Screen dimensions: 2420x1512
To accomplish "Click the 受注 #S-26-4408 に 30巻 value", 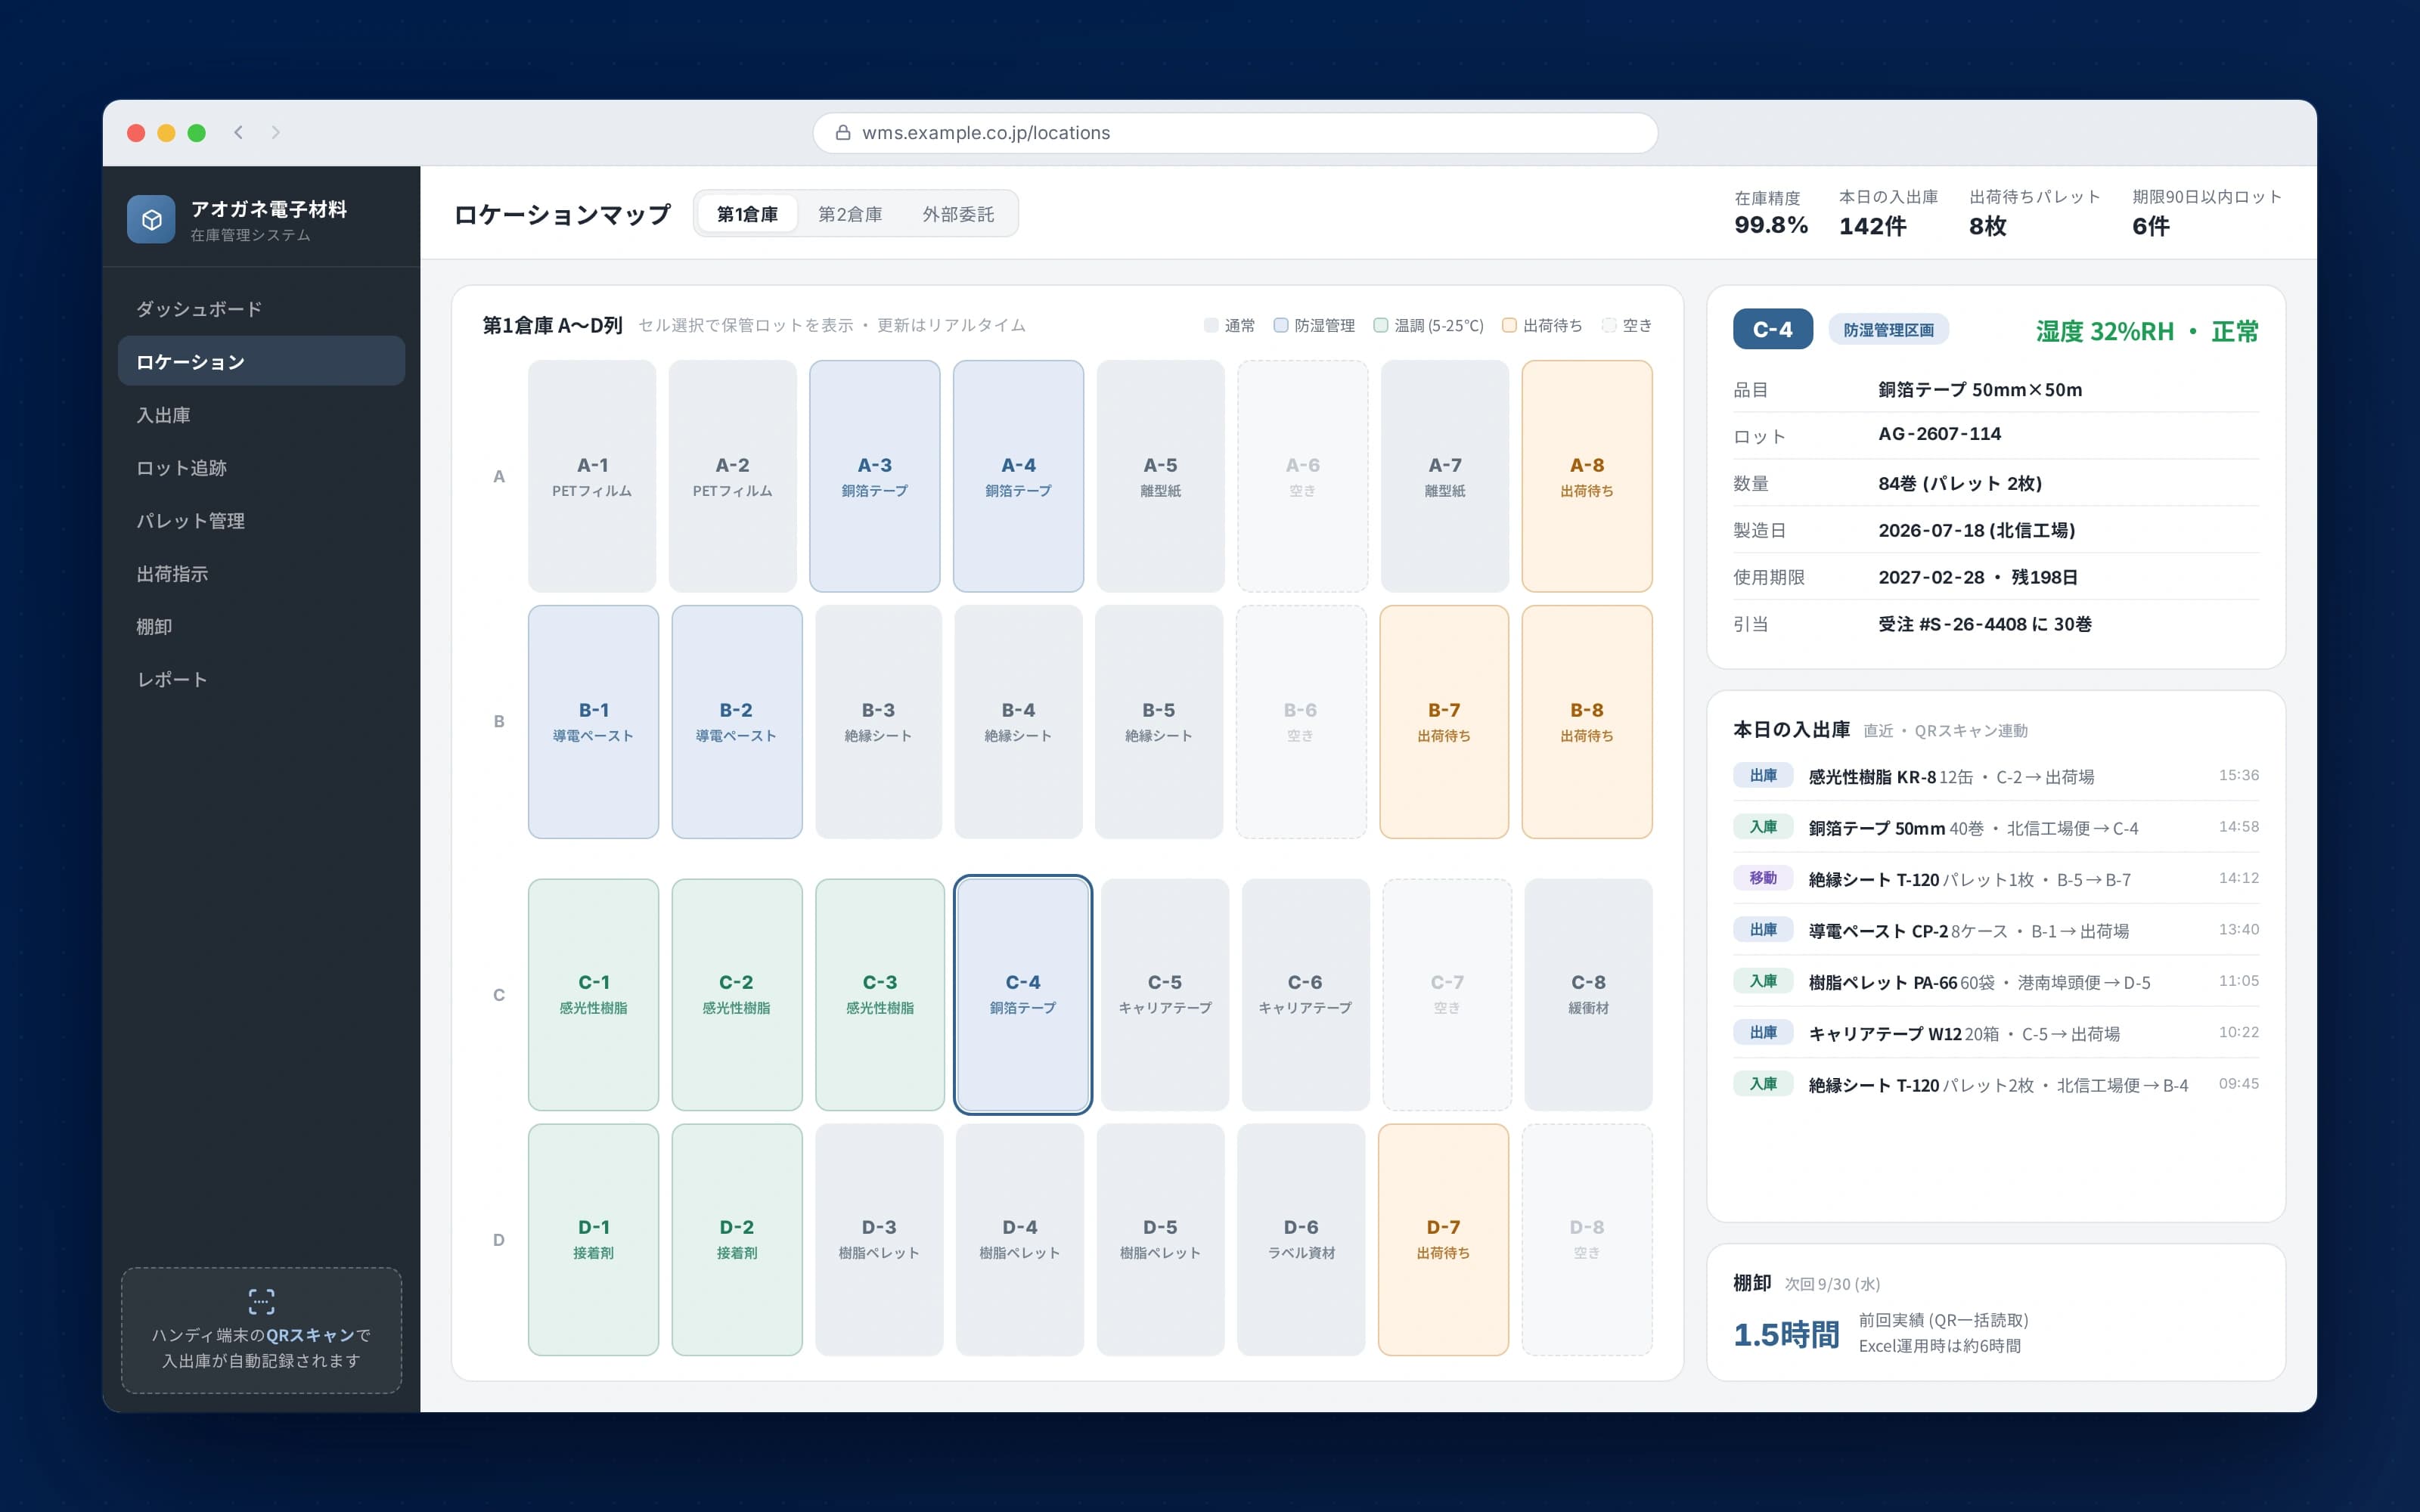I will [x=1984, y=624].
